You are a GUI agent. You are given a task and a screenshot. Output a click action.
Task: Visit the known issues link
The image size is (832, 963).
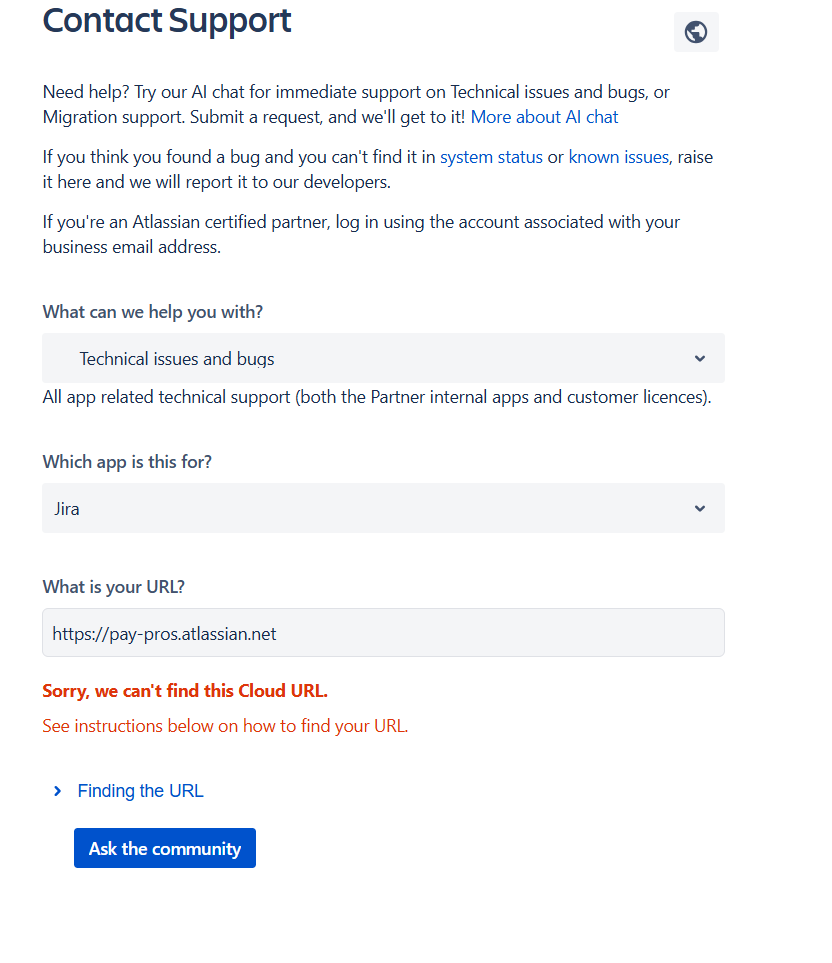[618, 157]
